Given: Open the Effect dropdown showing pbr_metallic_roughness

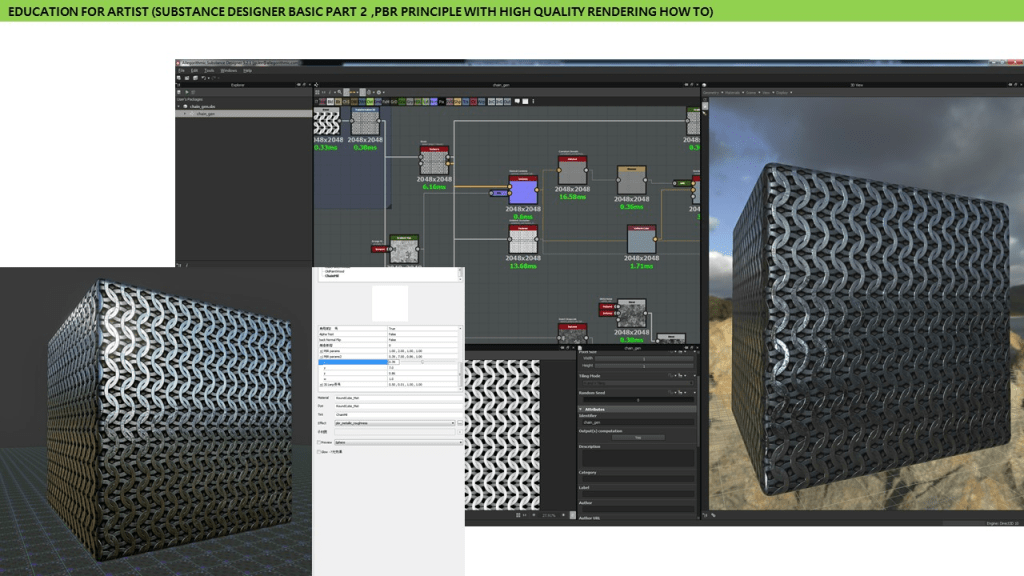Looking at the screenshot, I should (x=393, y=423).
